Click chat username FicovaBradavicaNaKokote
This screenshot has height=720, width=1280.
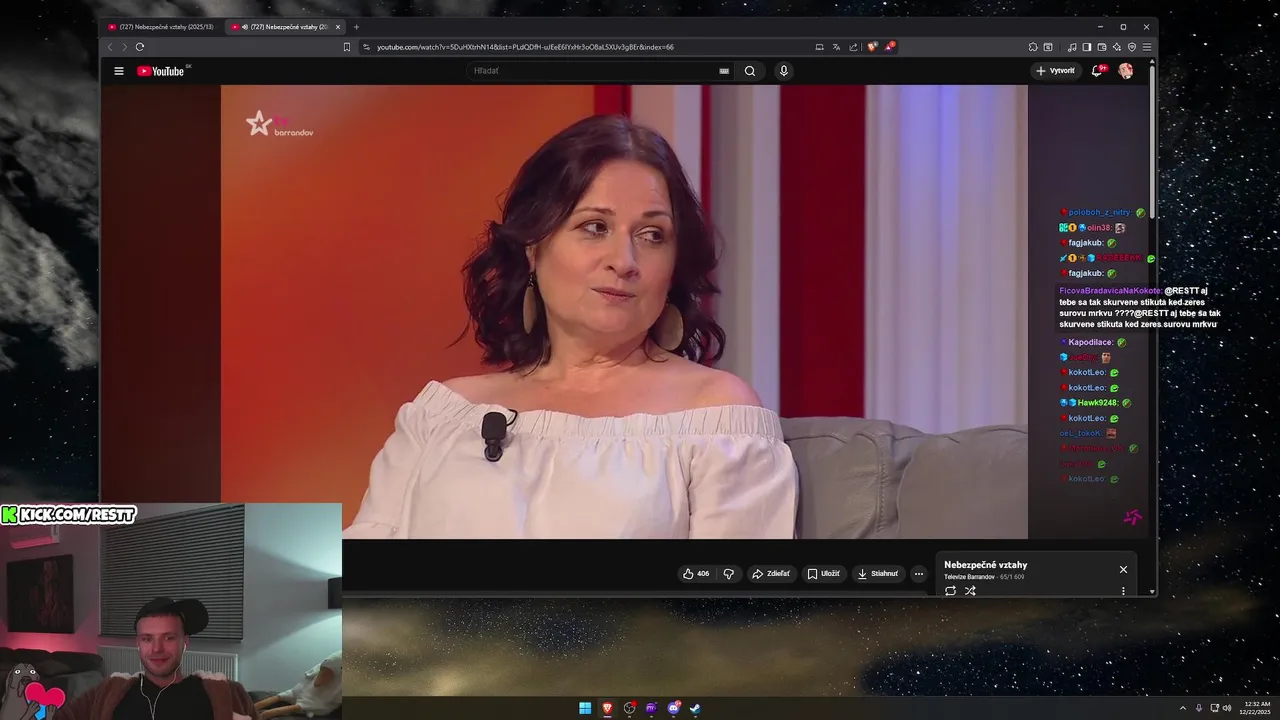click(1110, 291)
